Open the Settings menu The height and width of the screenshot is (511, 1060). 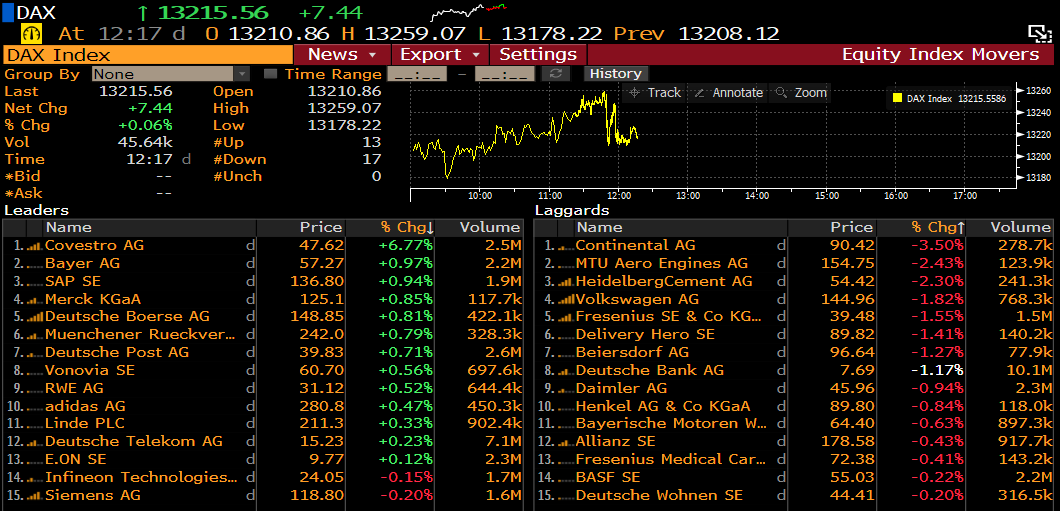tap(538, 55)
